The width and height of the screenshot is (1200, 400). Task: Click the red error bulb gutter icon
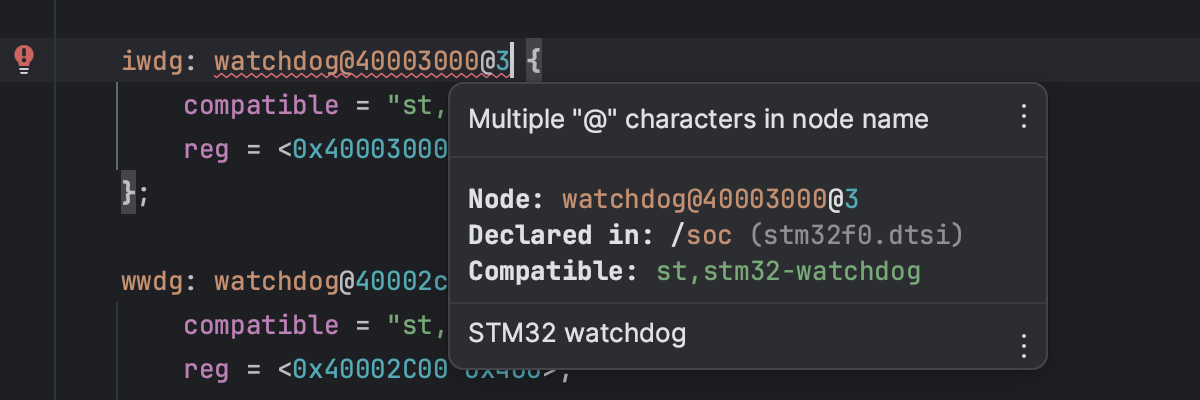tap(25, 60)
